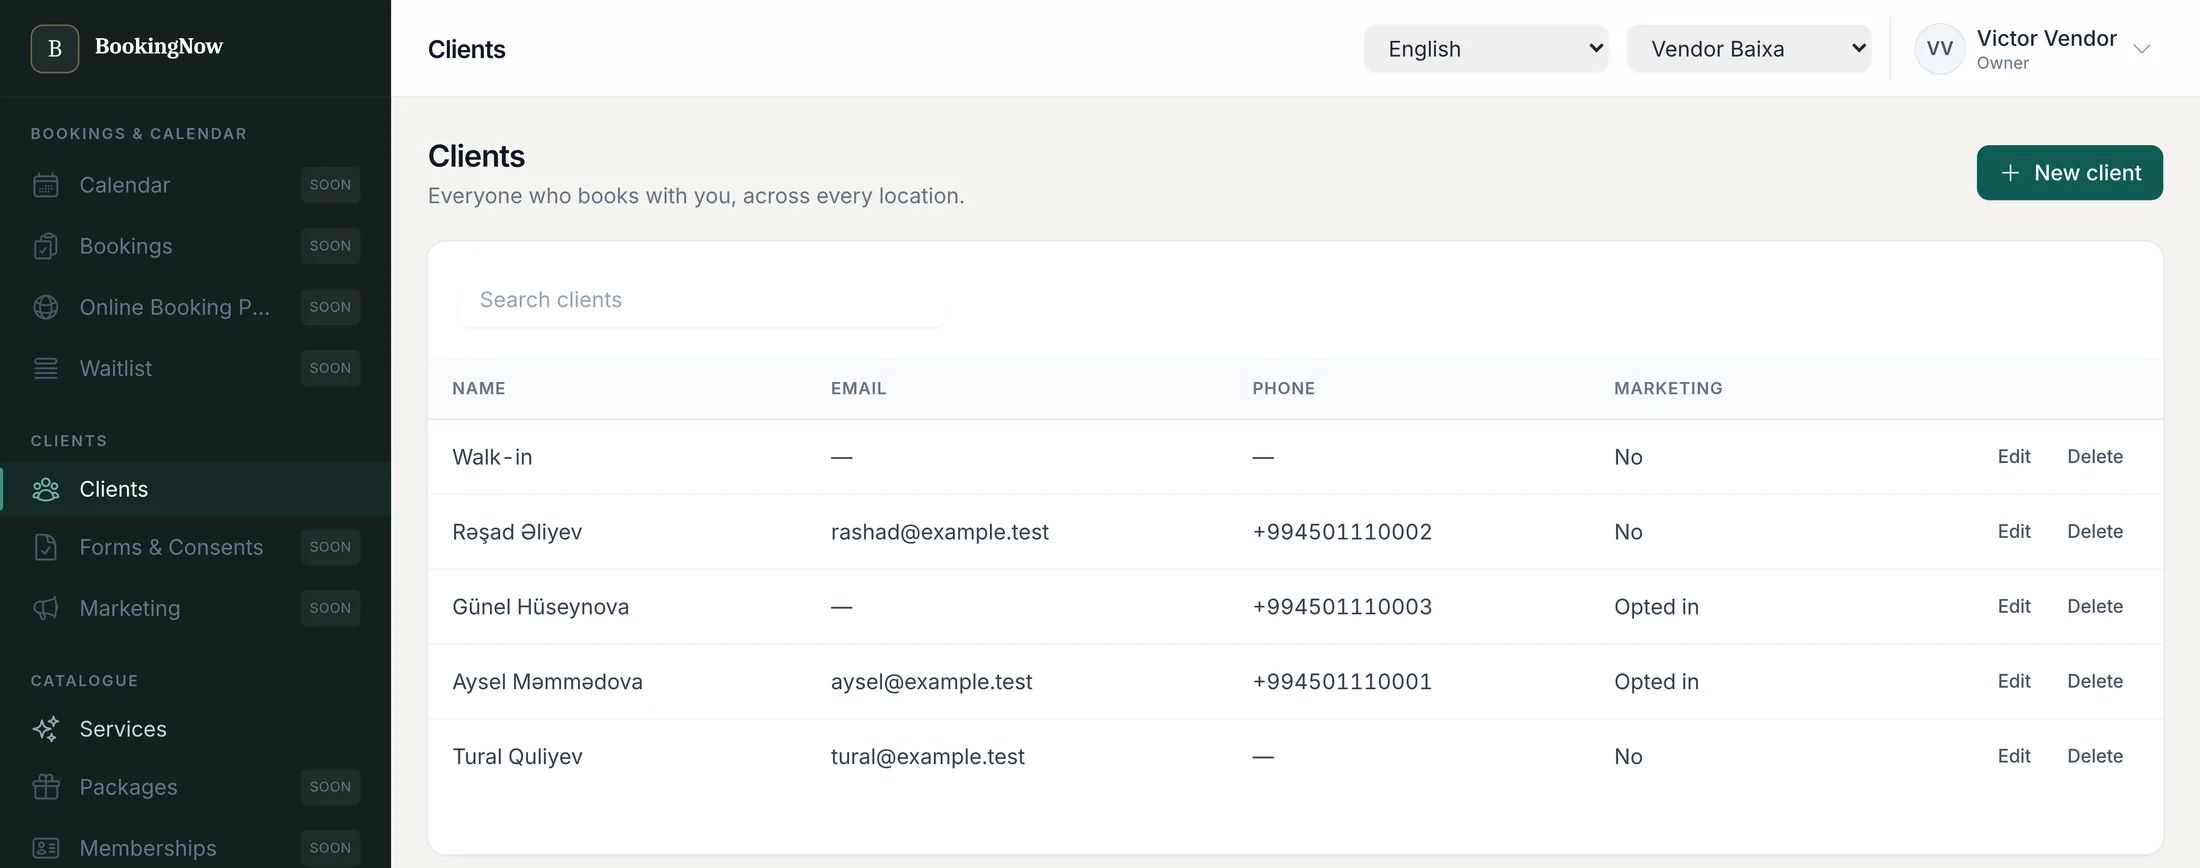Click rashad@example.test email

(940, 532)
